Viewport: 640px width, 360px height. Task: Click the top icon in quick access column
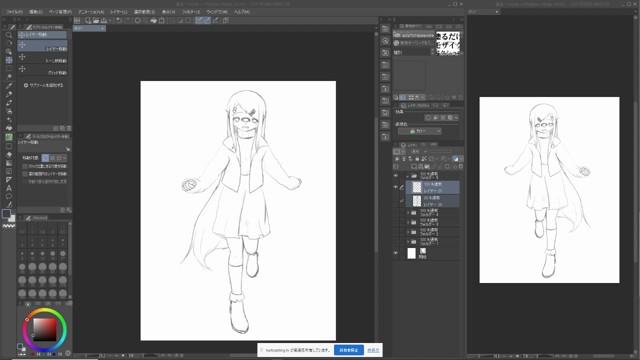(385, 29)
